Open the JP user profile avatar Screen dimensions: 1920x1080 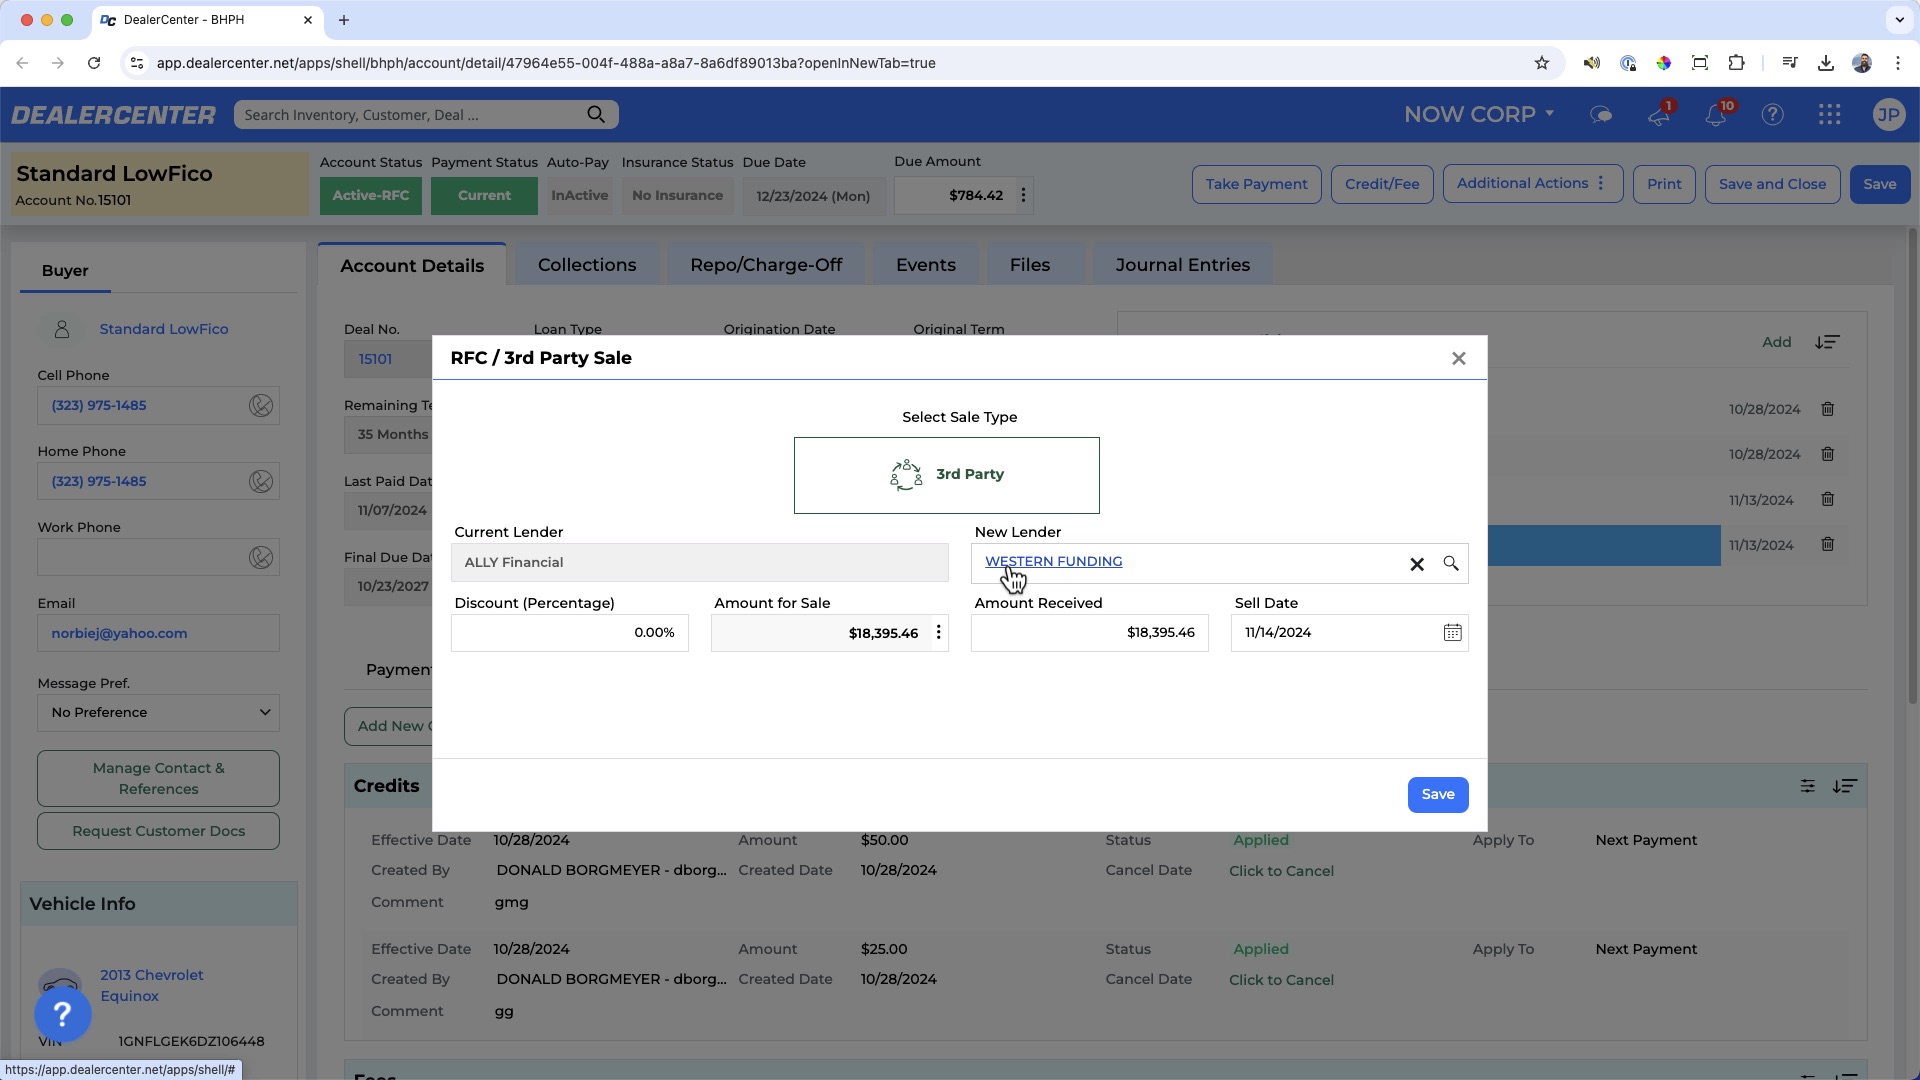(x=1888, y=115)
